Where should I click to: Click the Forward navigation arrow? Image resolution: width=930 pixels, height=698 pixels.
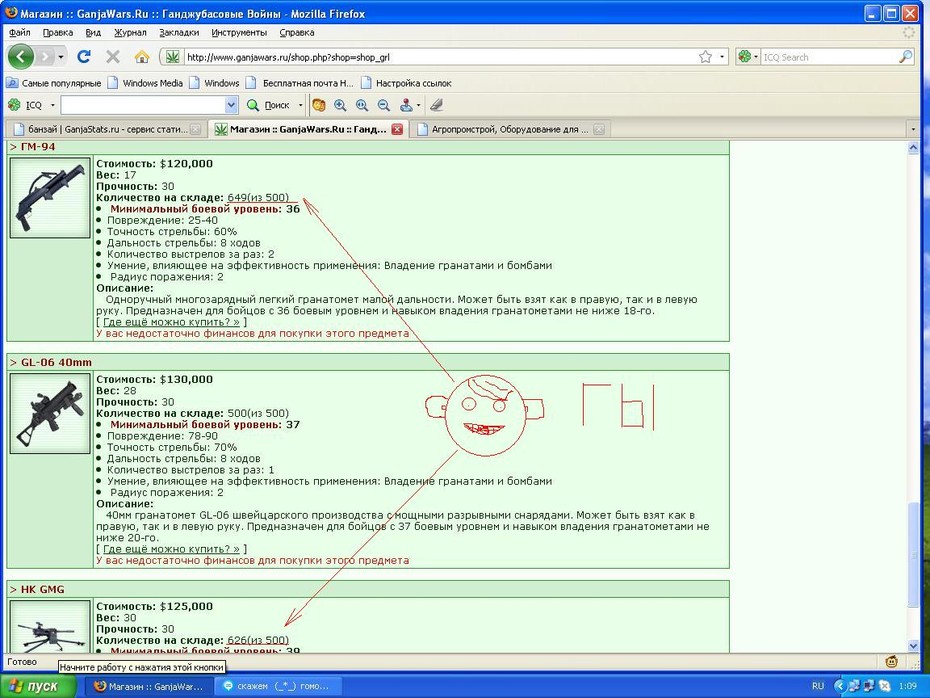[44, 57]
